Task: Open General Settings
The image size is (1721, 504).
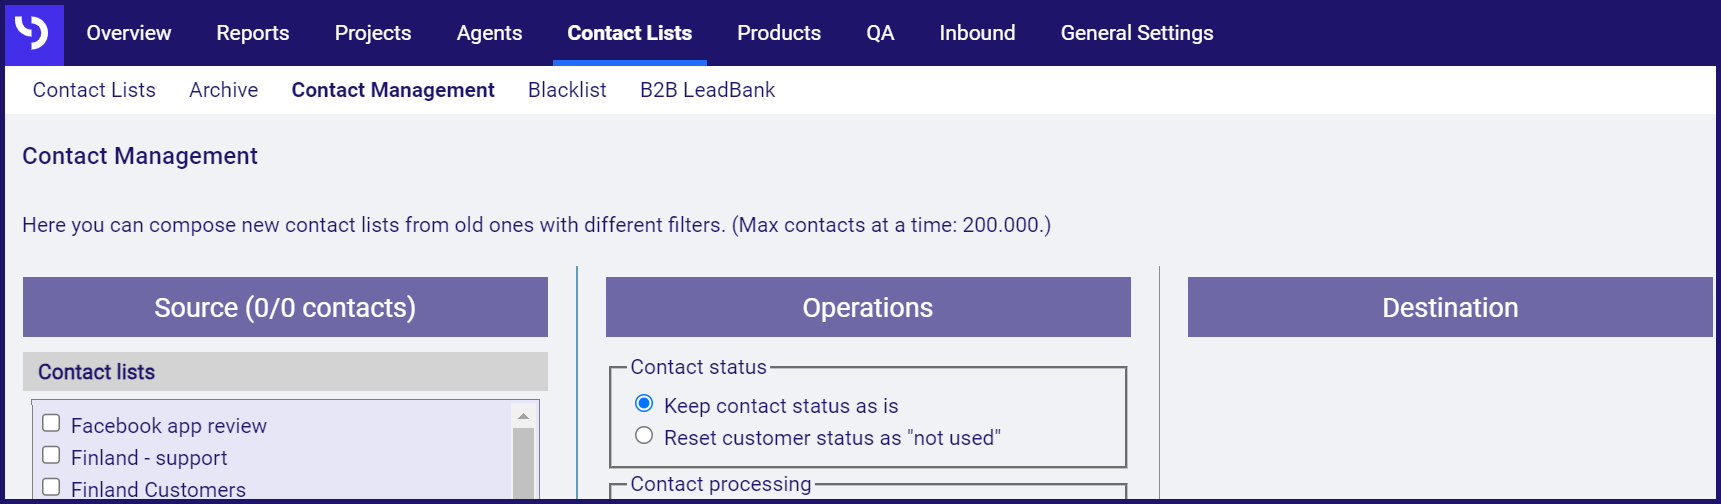Action: click(1137, 33)
